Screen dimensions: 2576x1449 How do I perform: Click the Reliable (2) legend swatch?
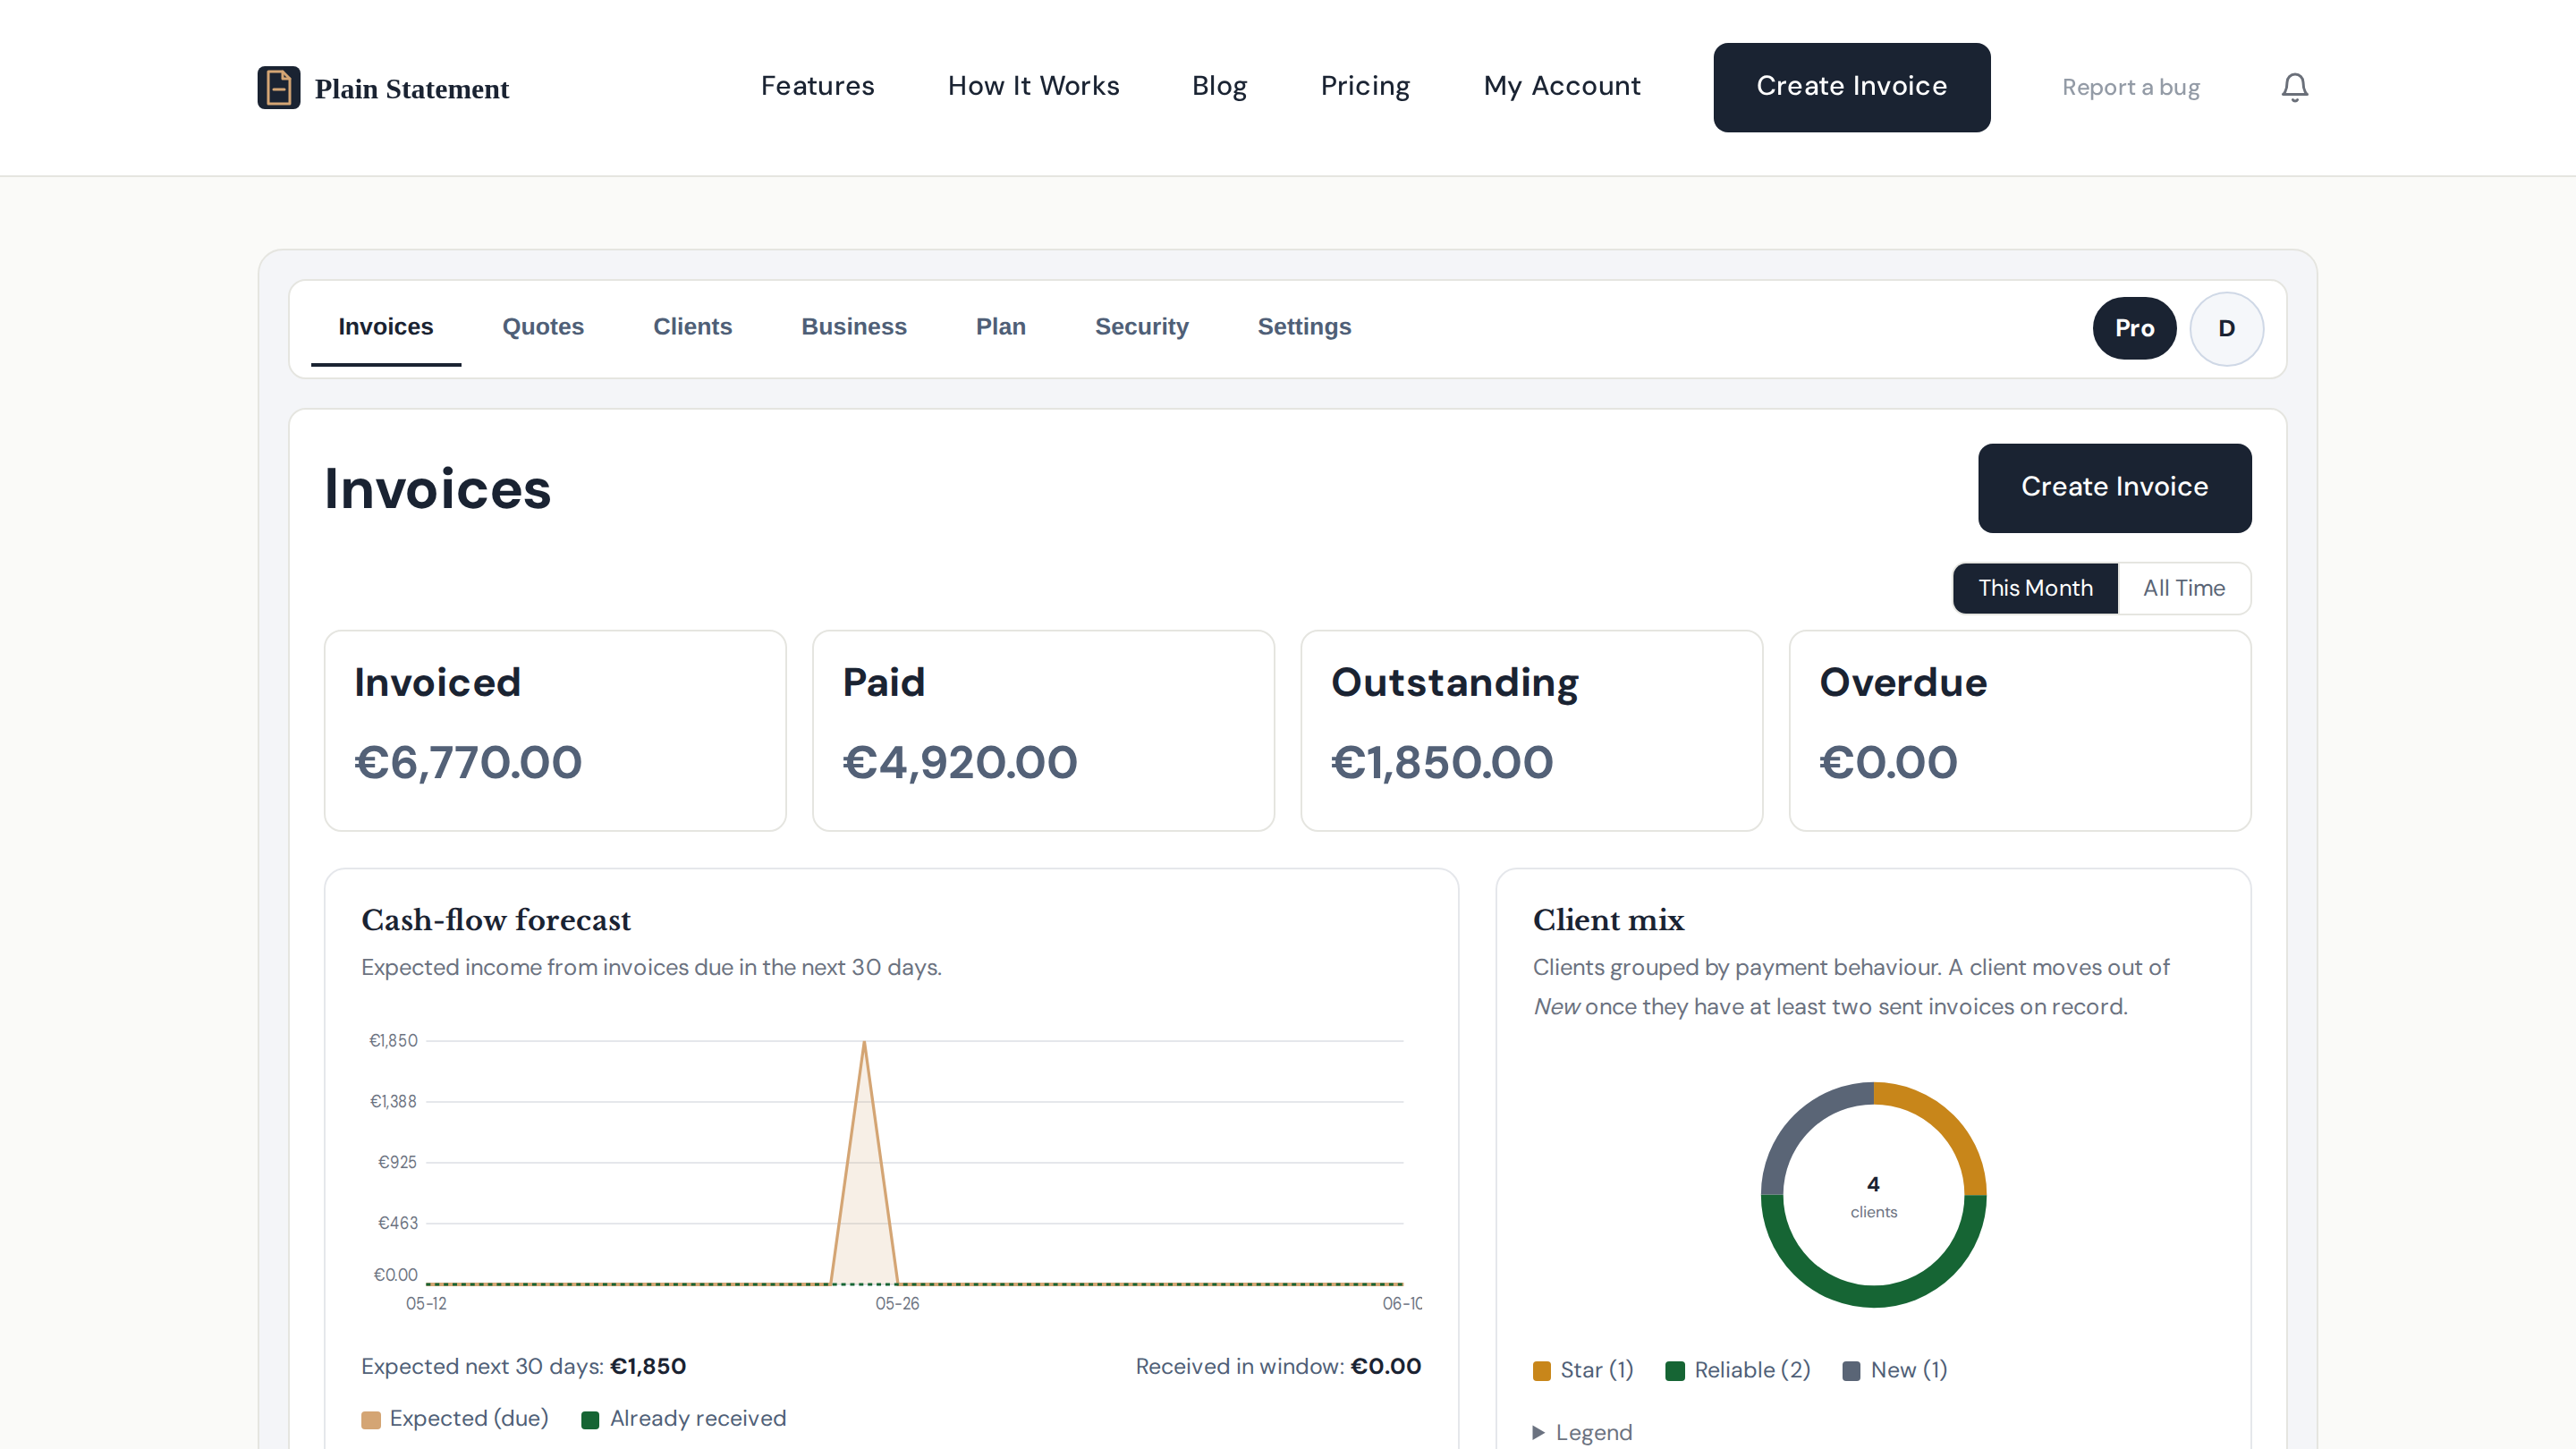pyautogui.click(x=1675, y=1371)
